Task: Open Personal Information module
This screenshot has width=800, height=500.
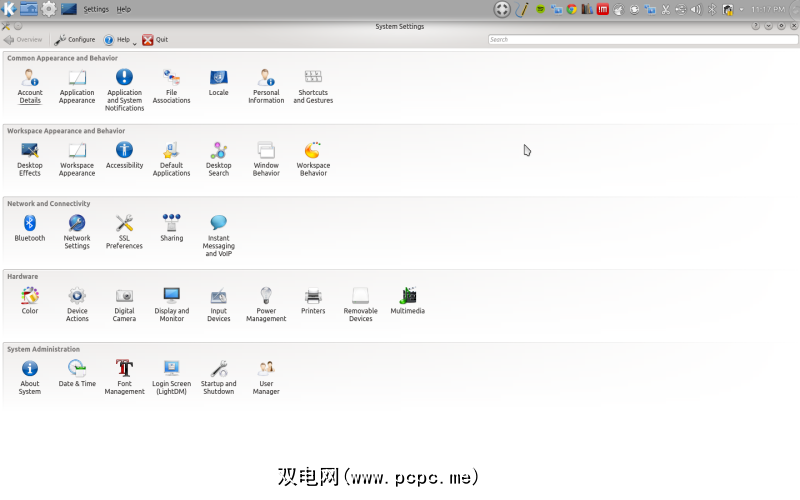Action: click(266, 86)
